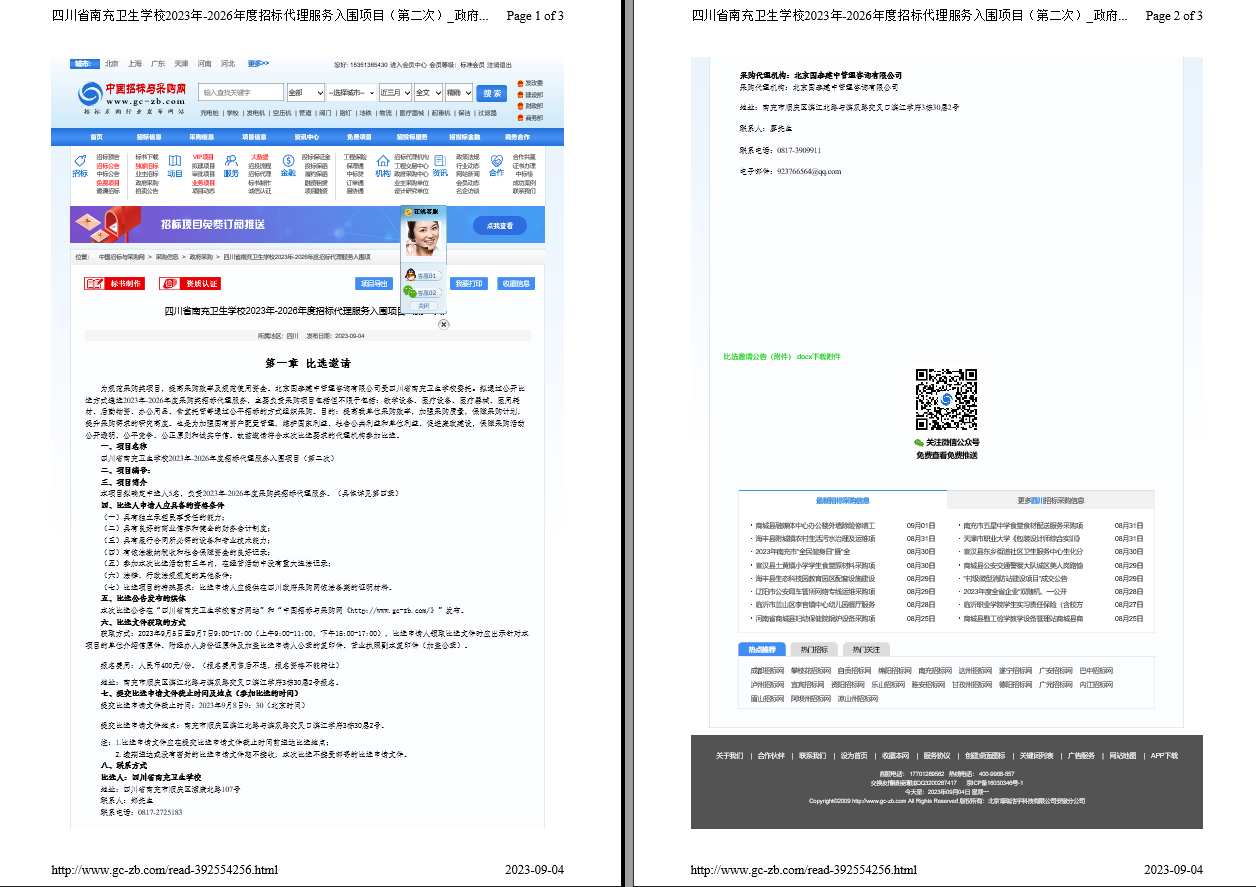This screenshot has height=887, width=1256.
Task: Click the 项目导出 button
Action: tap(374, 284)
